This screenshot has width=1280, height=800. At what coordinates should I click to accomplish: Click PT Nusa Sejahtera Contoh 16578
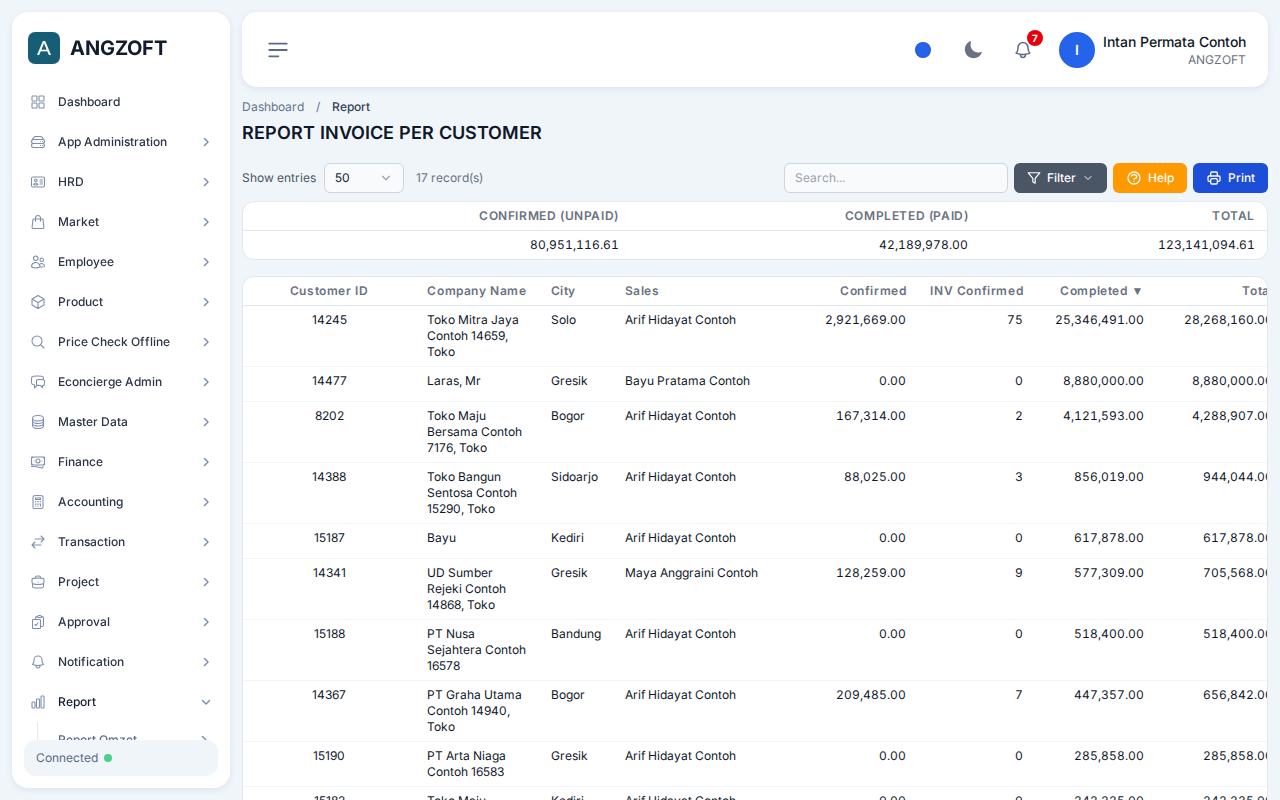coord(476,650)
